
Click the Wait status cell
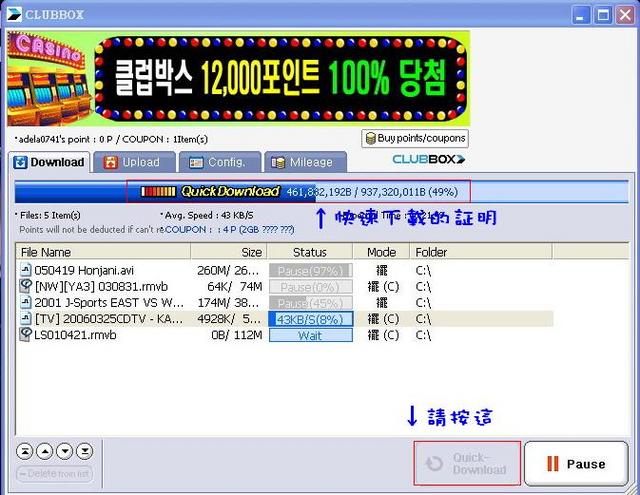coord(311,335)
